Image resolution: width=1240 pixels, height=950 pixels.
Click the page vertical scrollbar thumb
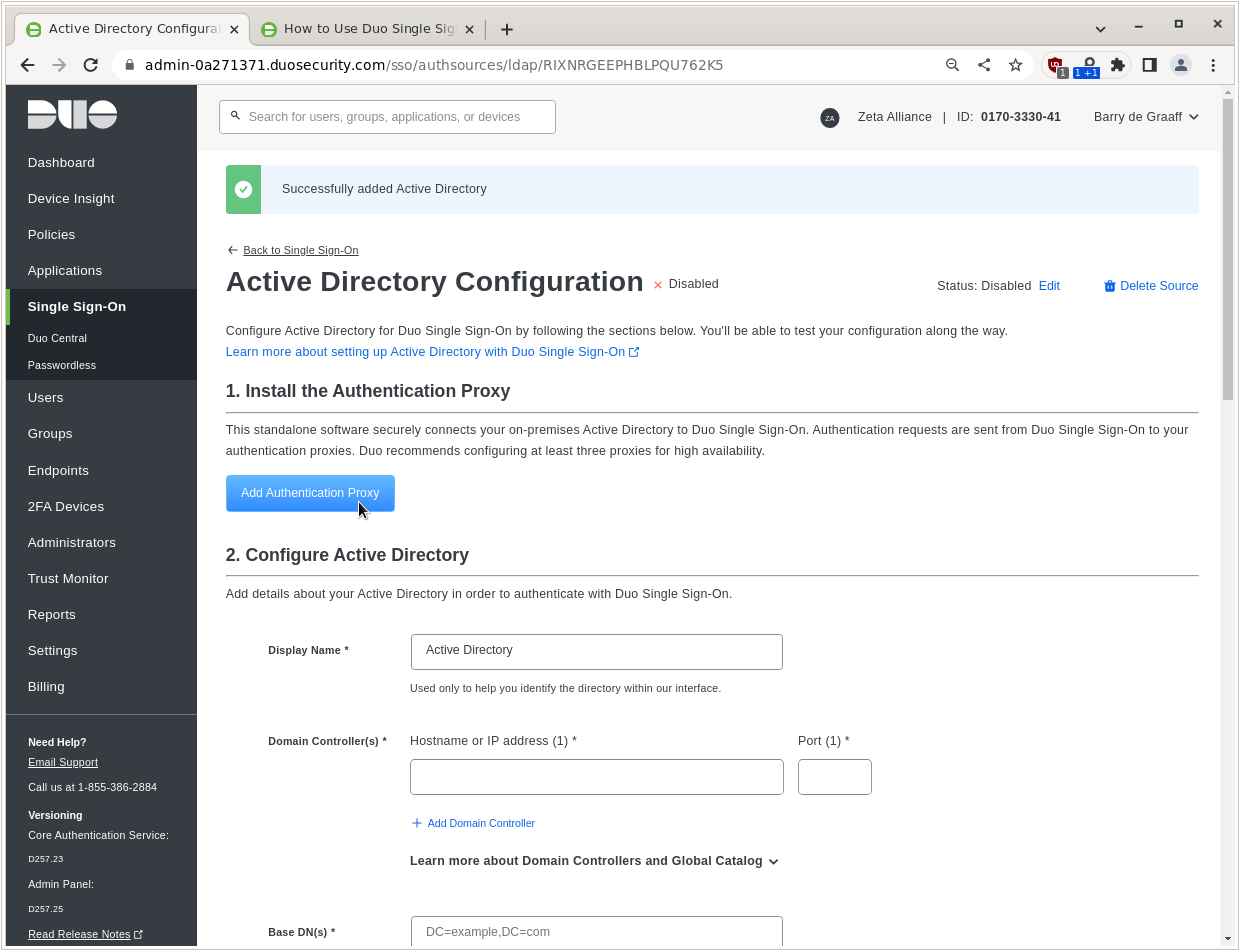[x=1228, y=251]
